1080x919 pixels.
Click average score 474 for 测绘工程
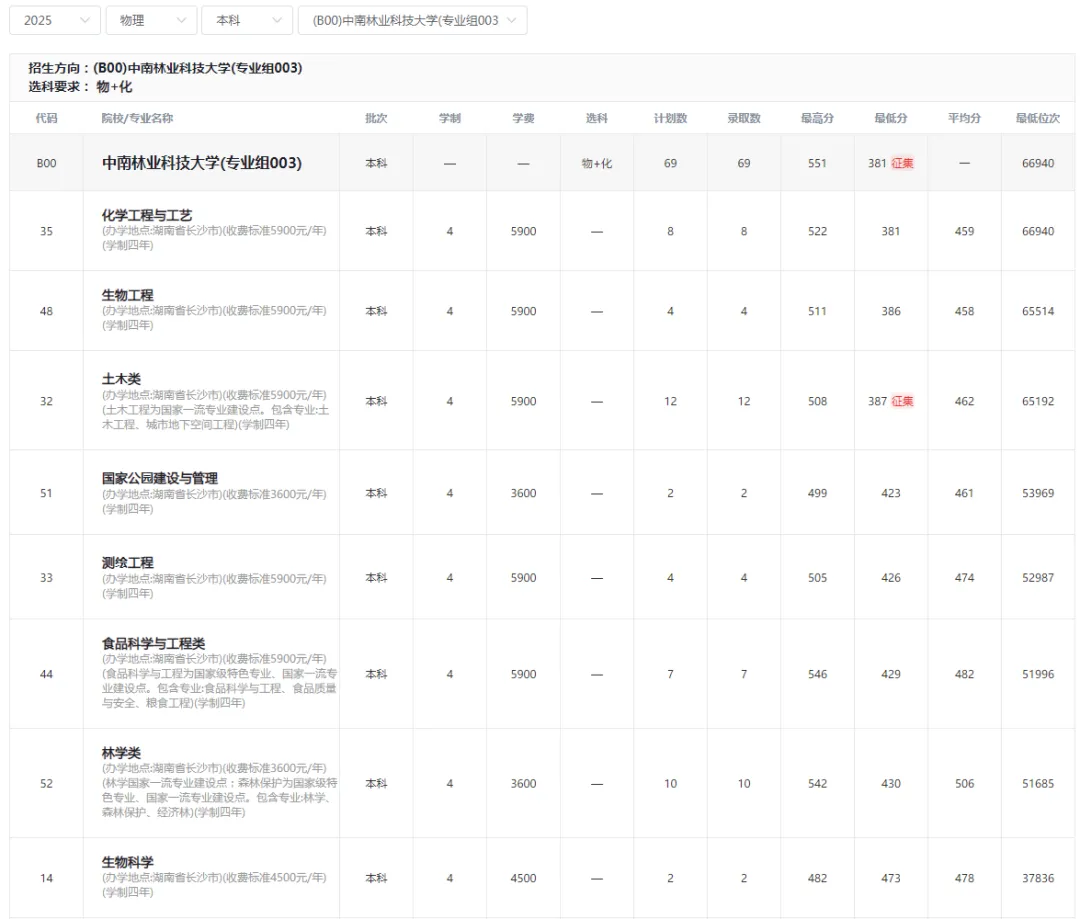click(964, 577)
